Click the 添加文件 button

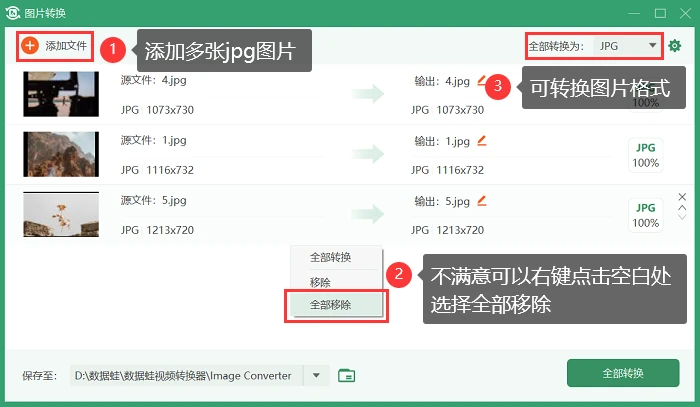pyautogui.click(x=55, y=46)
